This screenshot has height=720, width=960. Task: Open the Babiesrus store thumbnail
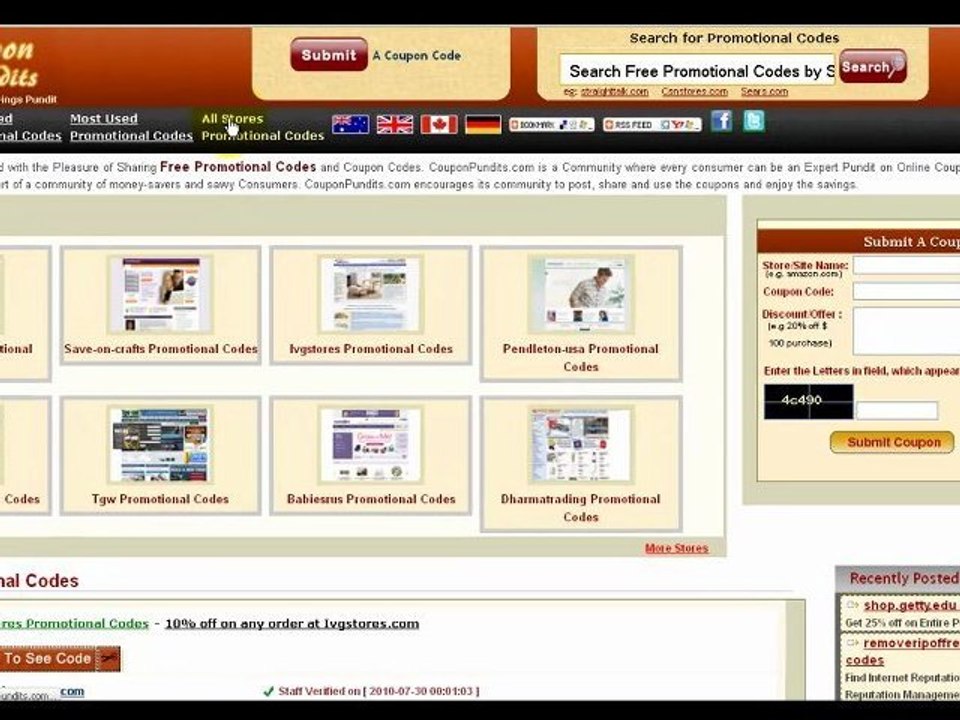coord(370,444)
